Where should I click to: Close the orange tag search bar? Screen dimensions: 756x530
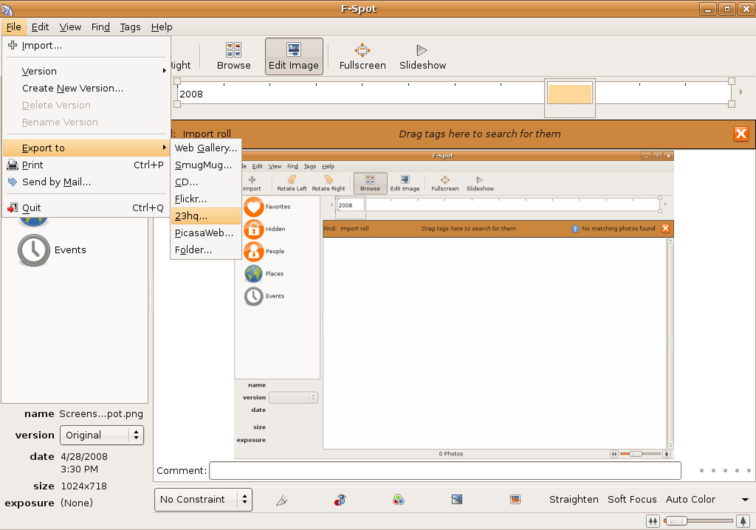[741, 134]
